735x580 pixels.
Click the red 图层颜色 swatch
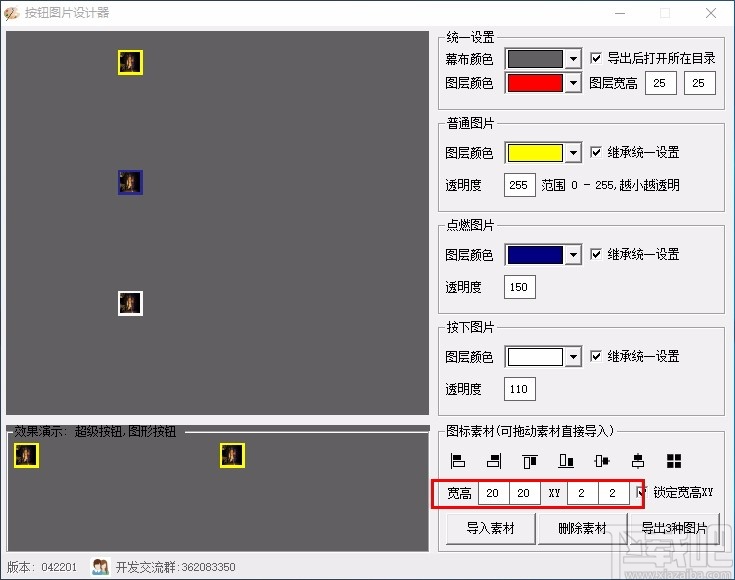535,83
